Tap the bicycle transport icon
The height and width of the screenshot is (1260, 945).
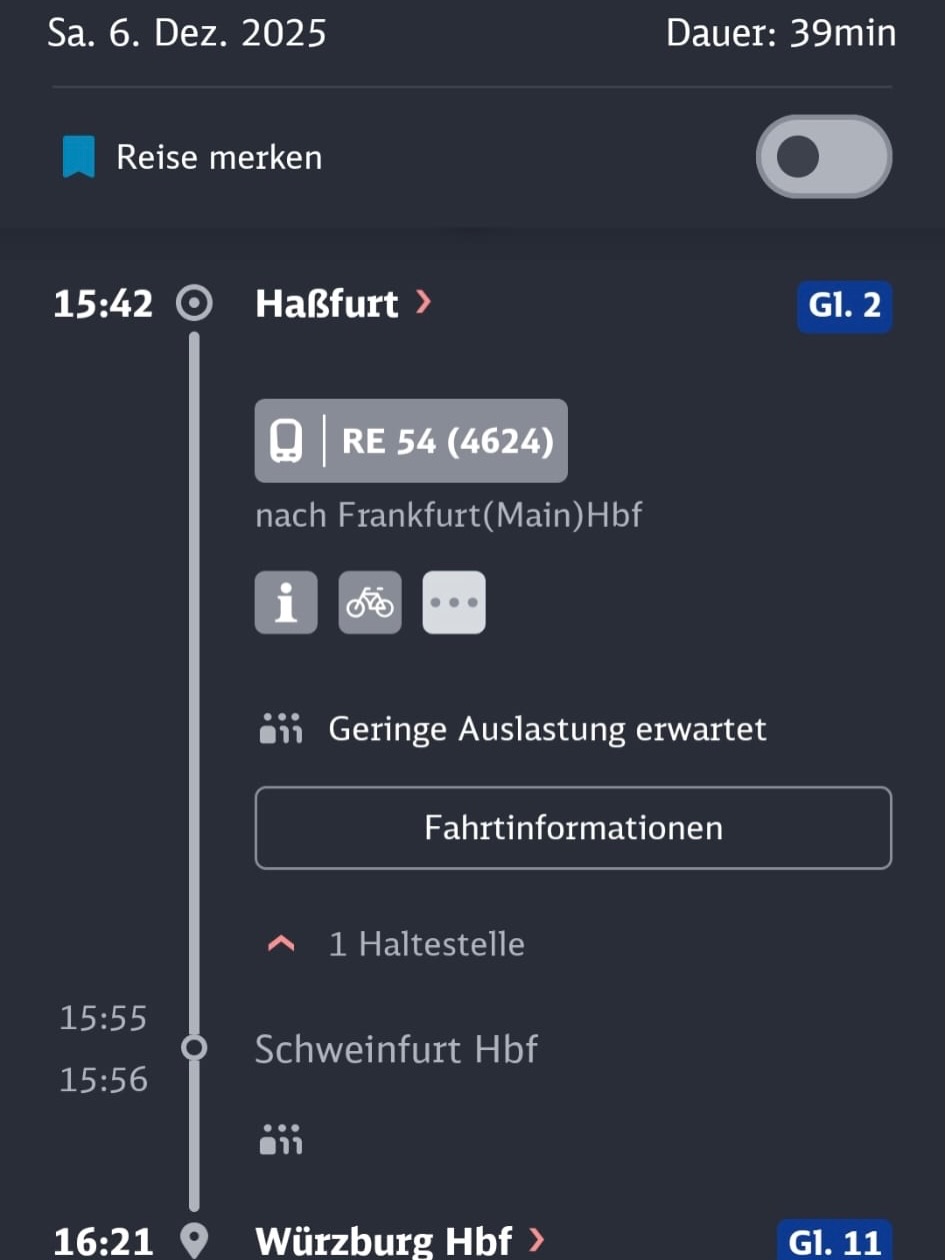pos(370,603)
